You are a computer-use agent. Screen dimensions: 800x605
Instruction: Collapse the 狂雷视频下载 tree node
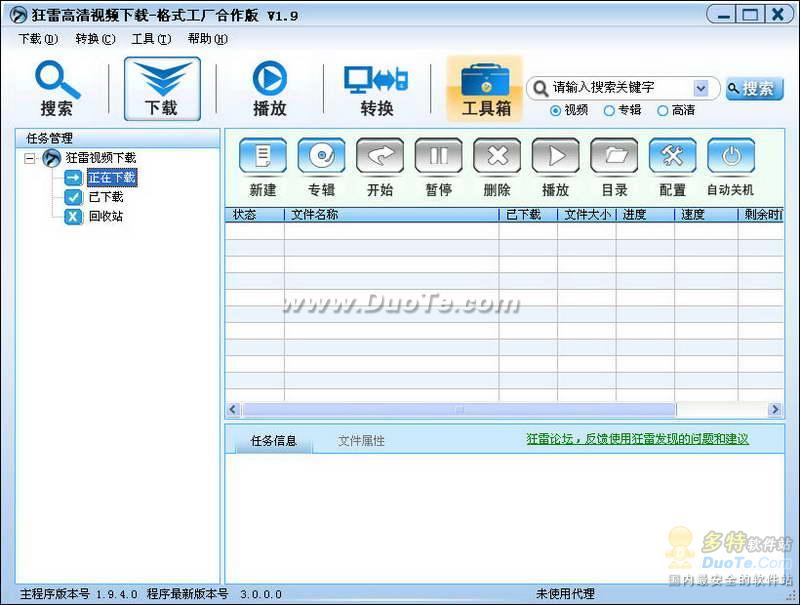coord(30,159)
